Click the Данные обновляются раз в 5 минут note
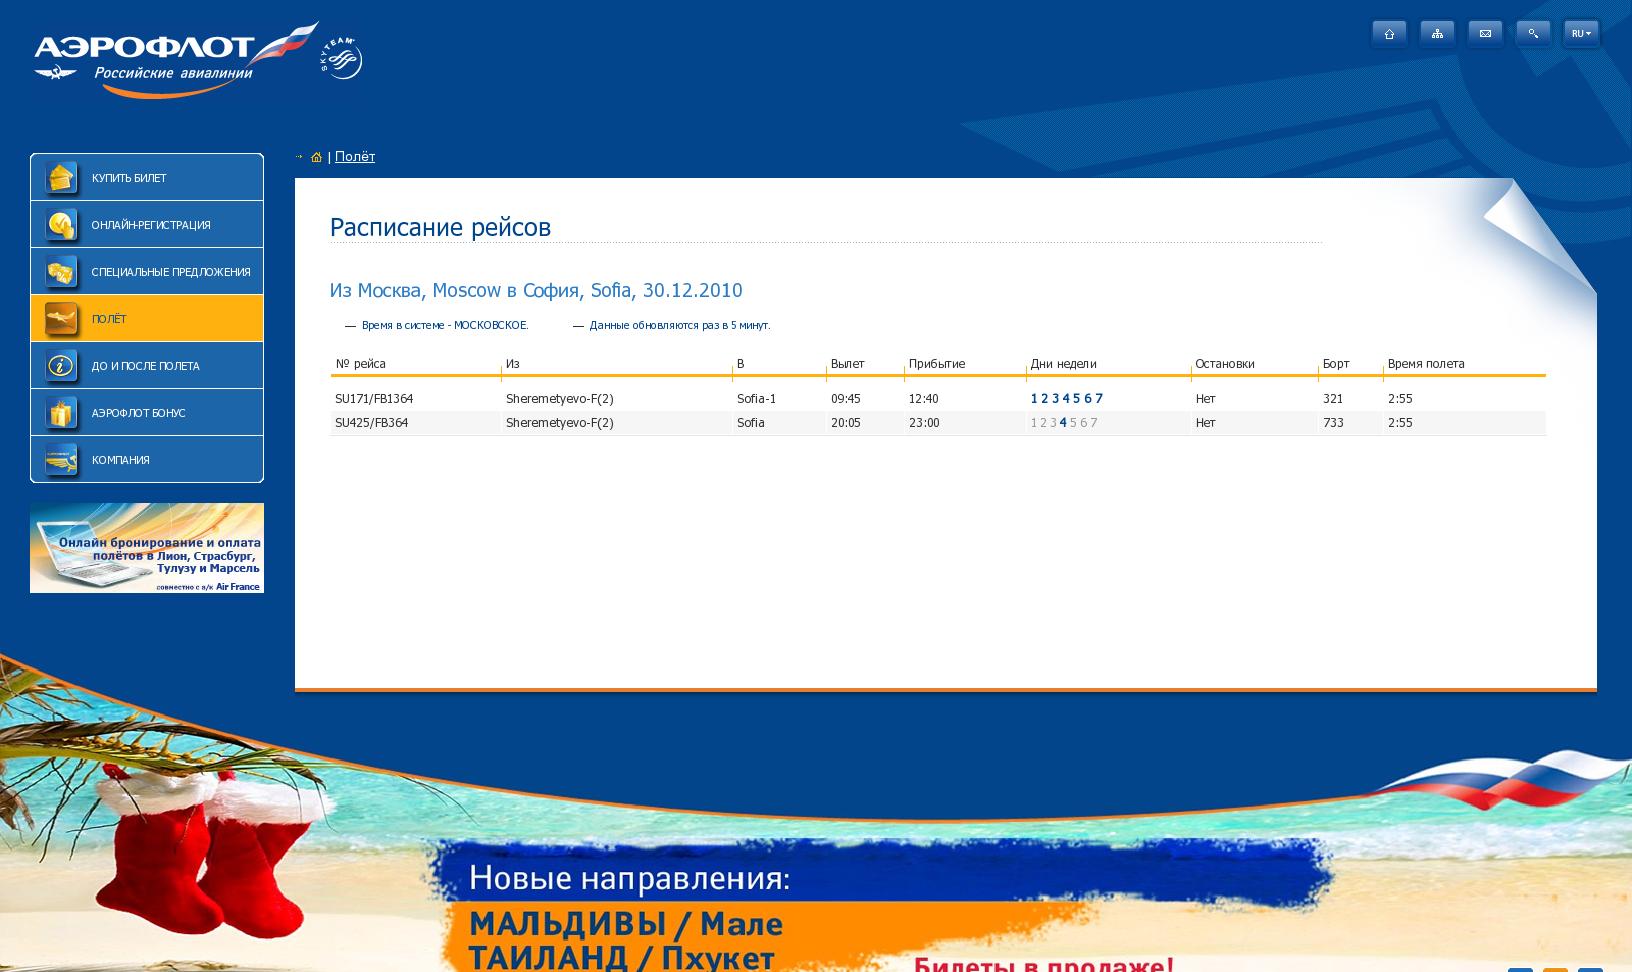1632x972 pixels. pos(679,325)
